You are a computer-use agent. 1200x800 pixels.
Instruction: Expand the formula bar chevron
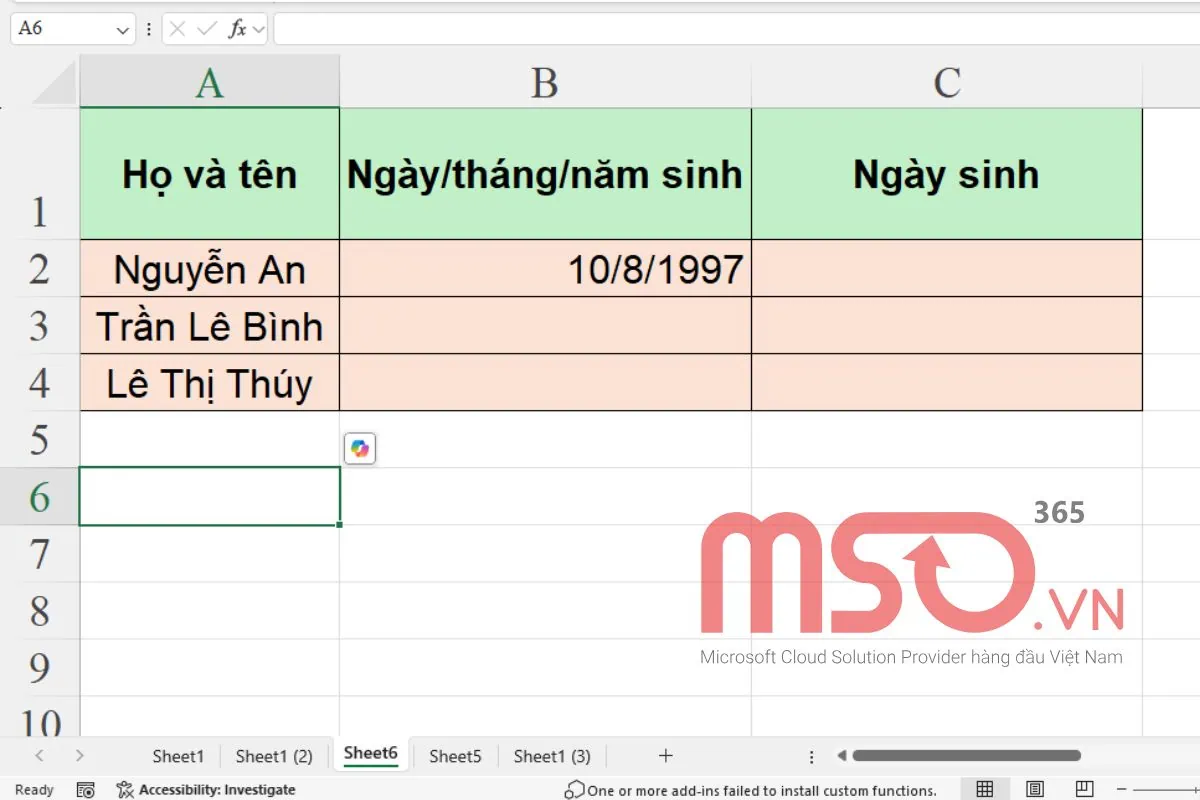point(258,28)
